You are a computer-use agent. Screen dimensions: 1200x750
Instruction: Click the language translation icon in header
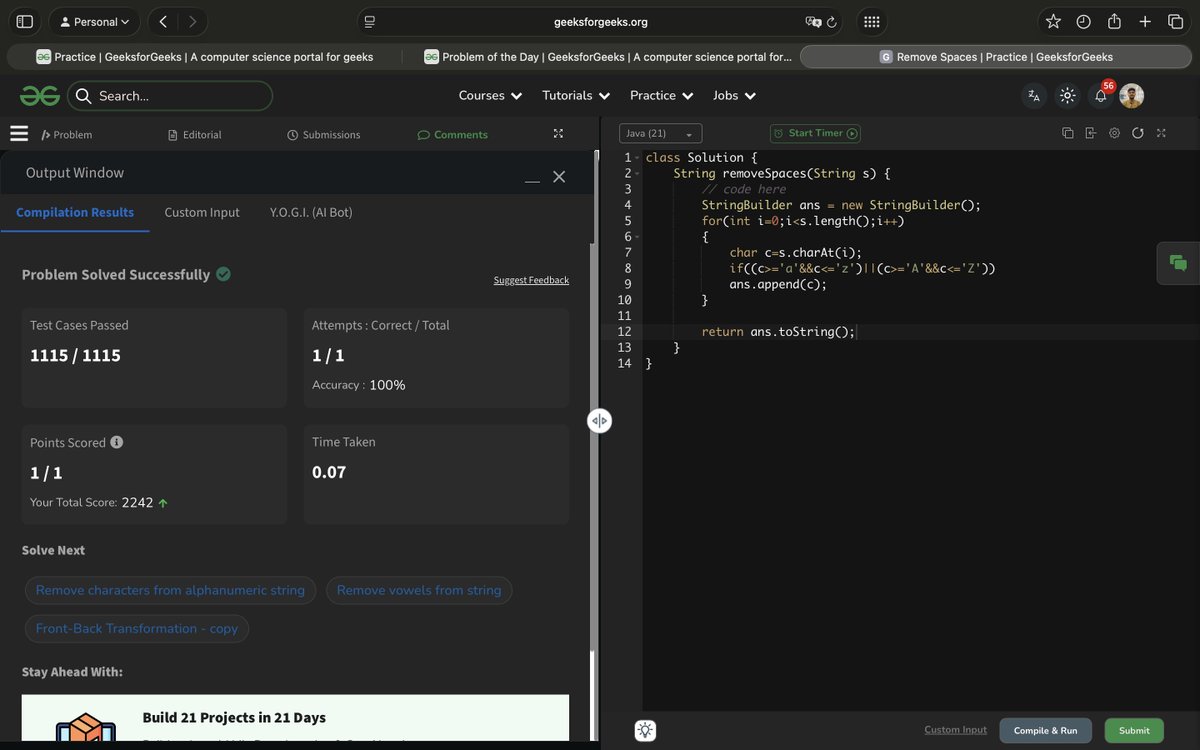(1034, 96)
